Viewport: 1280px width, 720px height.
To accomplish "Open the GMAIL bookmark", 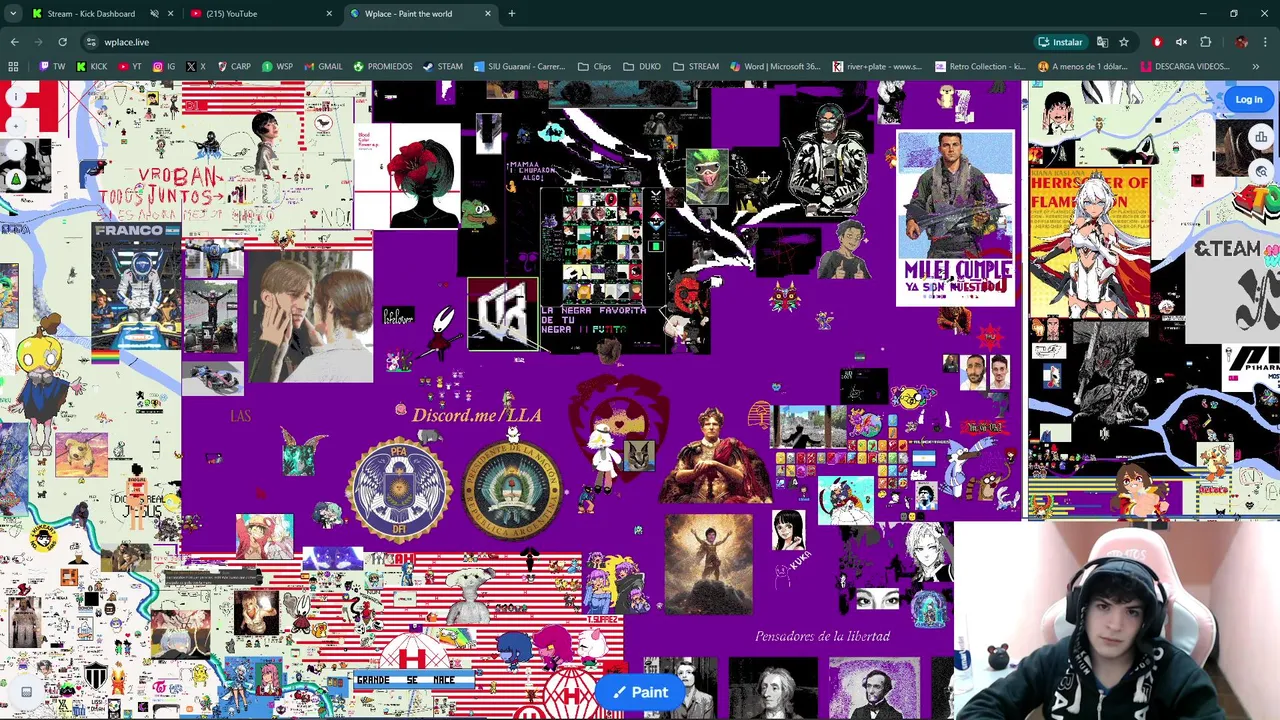I will (x=323, y=67).
